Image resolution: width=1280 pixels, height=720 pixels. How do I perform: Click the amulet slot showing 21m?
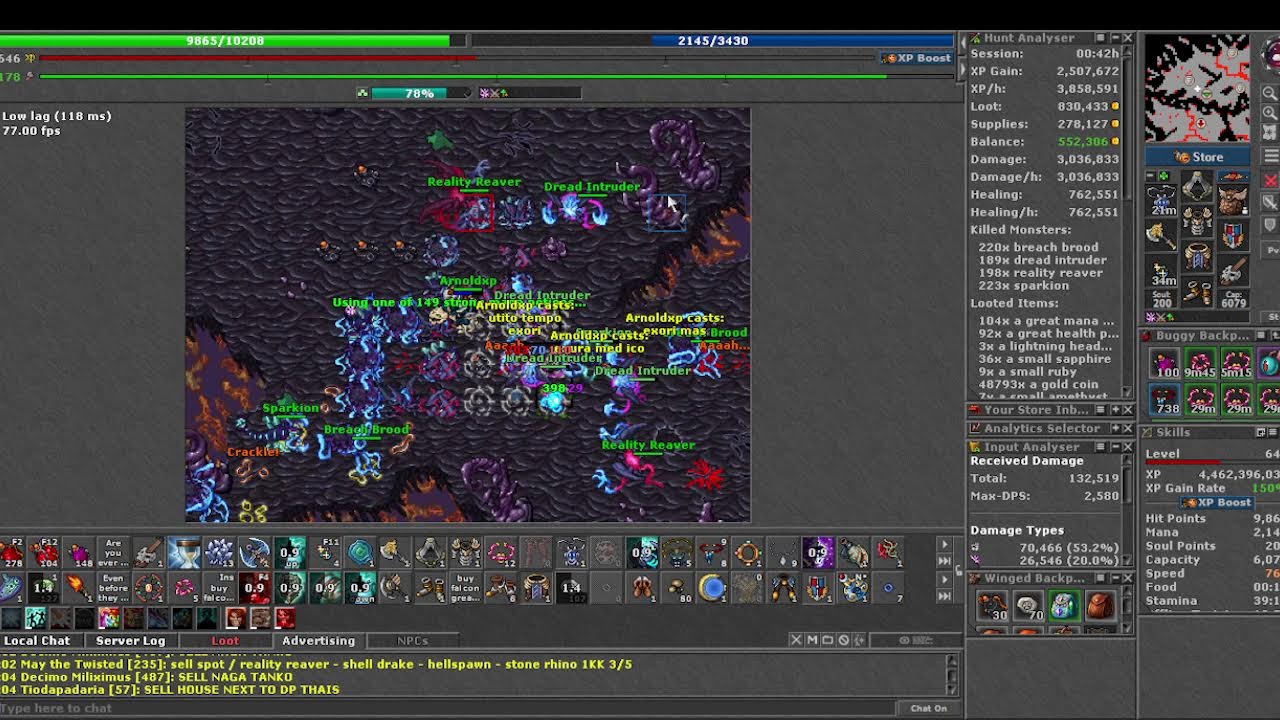coord(1161,199)
